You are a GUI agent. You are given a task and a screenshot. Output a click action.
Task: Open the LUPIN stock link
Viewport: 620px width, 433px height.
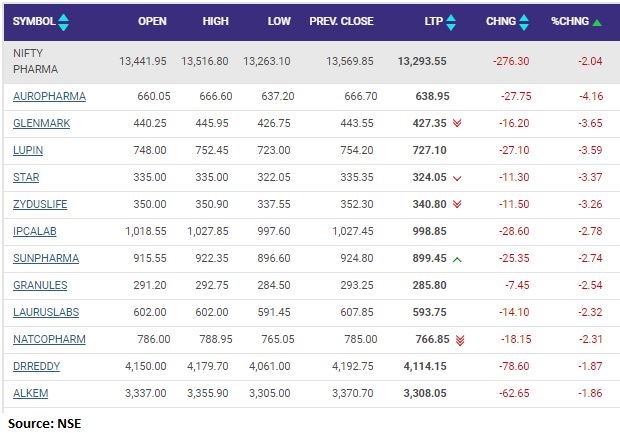click(28, 151)
